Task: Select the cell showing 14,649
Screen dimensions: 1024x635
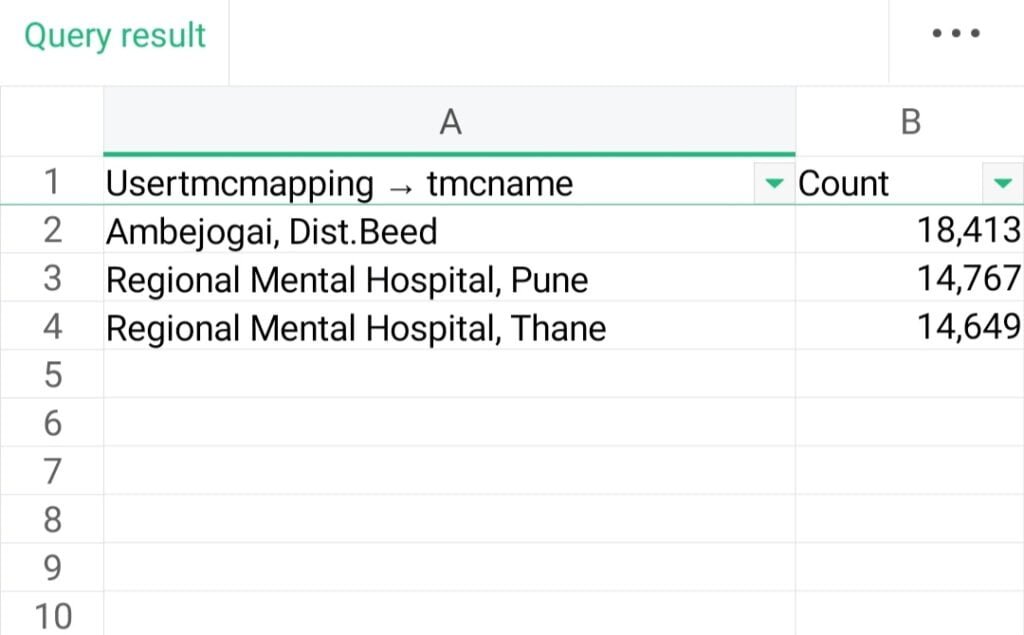Action: click(910, 326)
